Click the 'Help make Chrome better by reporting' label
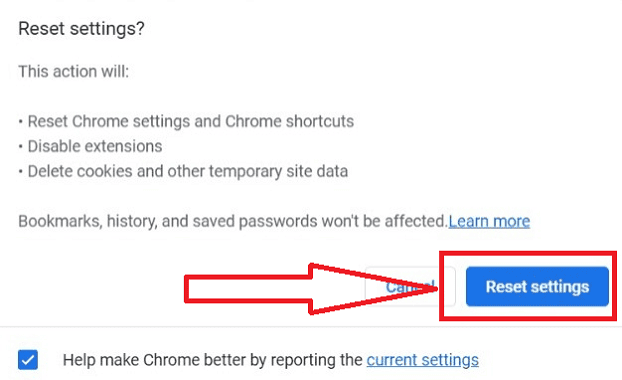This screenshot has width=622, height=380. [x=213, y=360]
